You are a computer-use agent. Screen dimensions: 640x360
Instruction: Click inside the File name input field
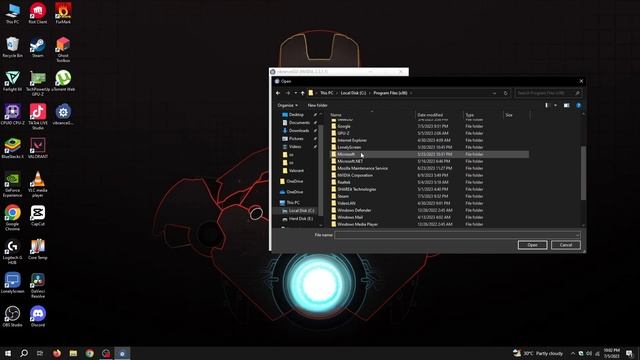click(454, 235)
